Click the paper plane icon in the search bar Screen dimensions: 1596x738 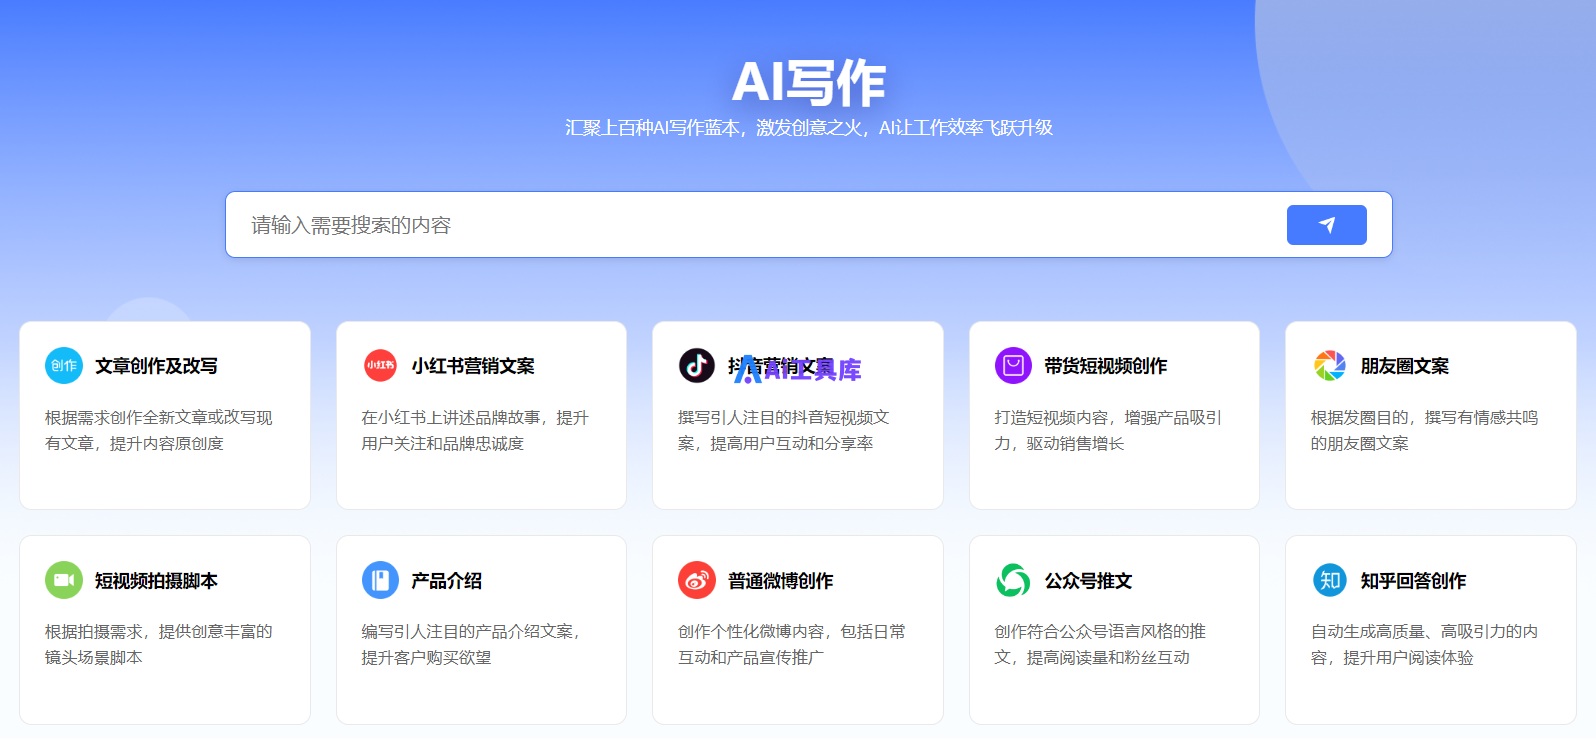tap(1326, 225)
